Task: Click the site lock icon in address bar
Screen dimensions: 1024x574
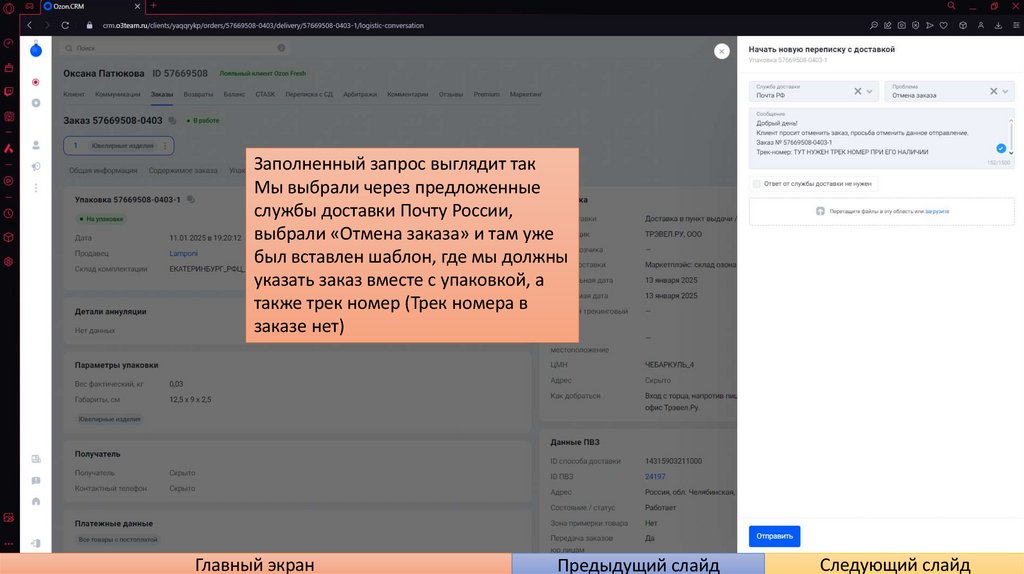Action: tap(89, 25)
